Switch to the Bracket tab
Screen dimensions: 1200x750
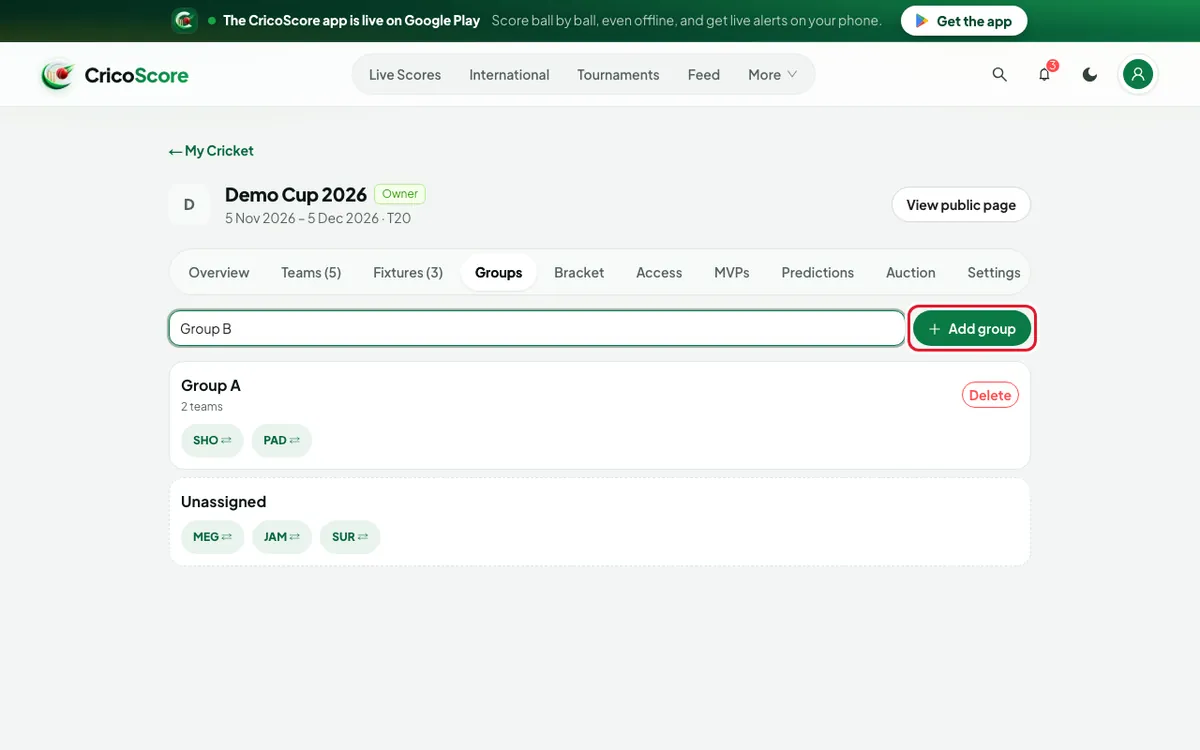click(579, 272)
